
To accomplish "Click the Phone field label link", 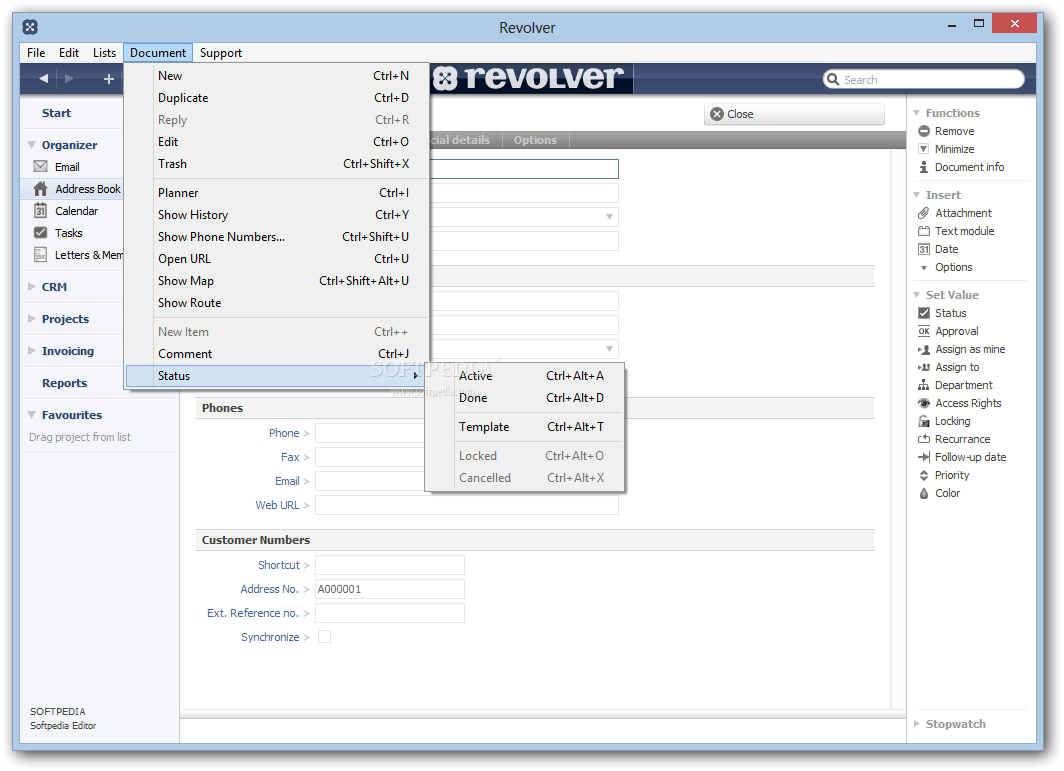I will tap(284, 433).
